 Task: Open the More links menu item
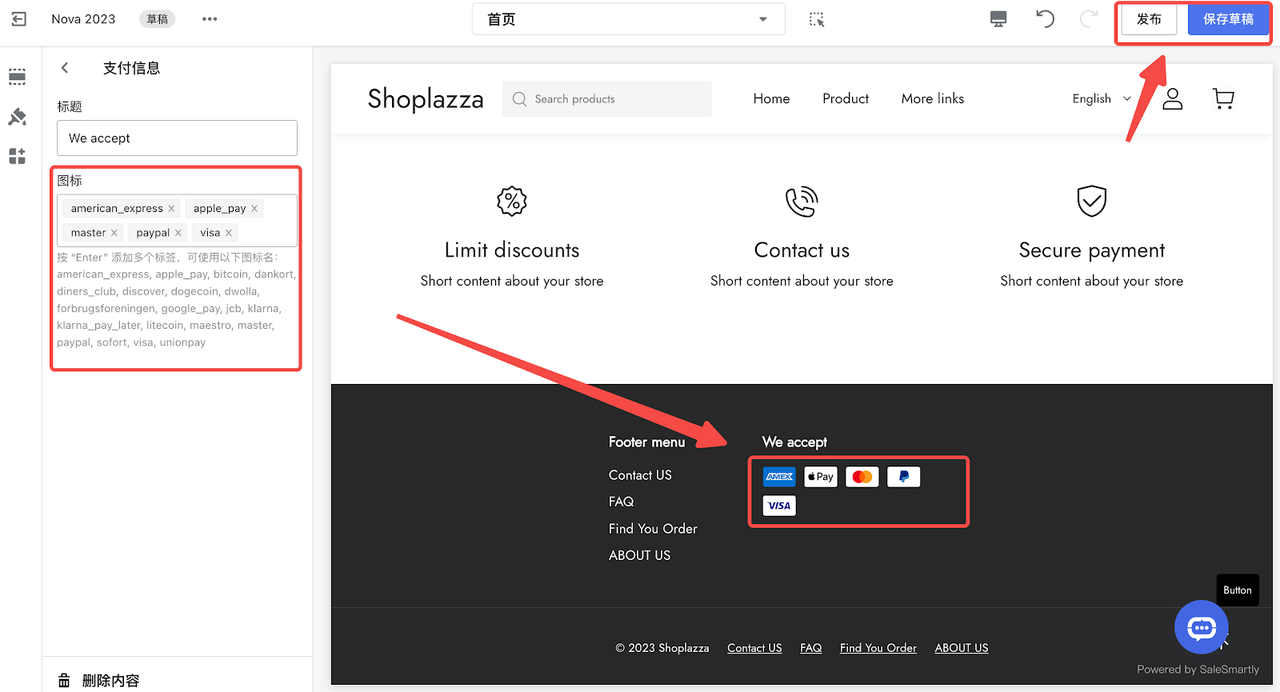pyautogui.click(x=932, y=99)
